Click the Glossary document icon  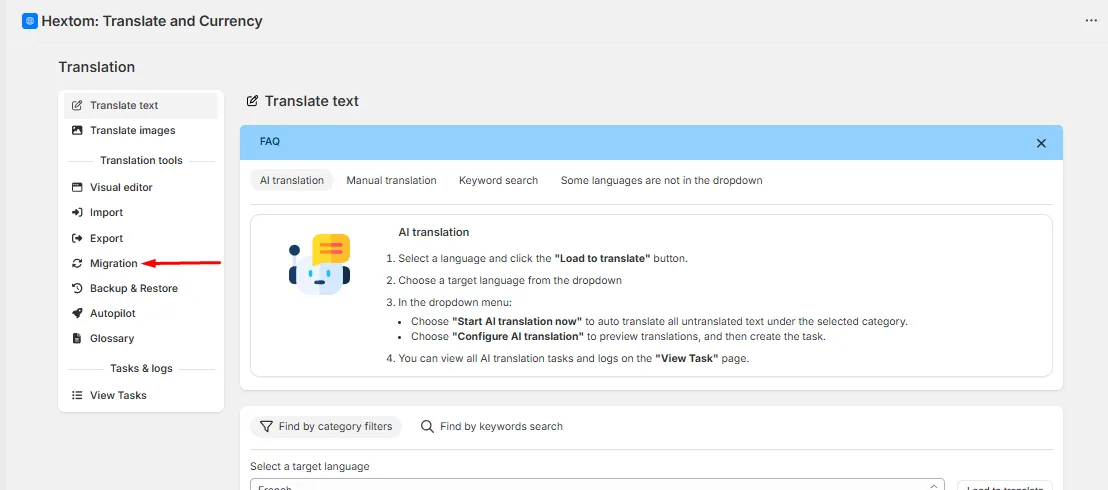pyautogui.click(x=77, y=339)
